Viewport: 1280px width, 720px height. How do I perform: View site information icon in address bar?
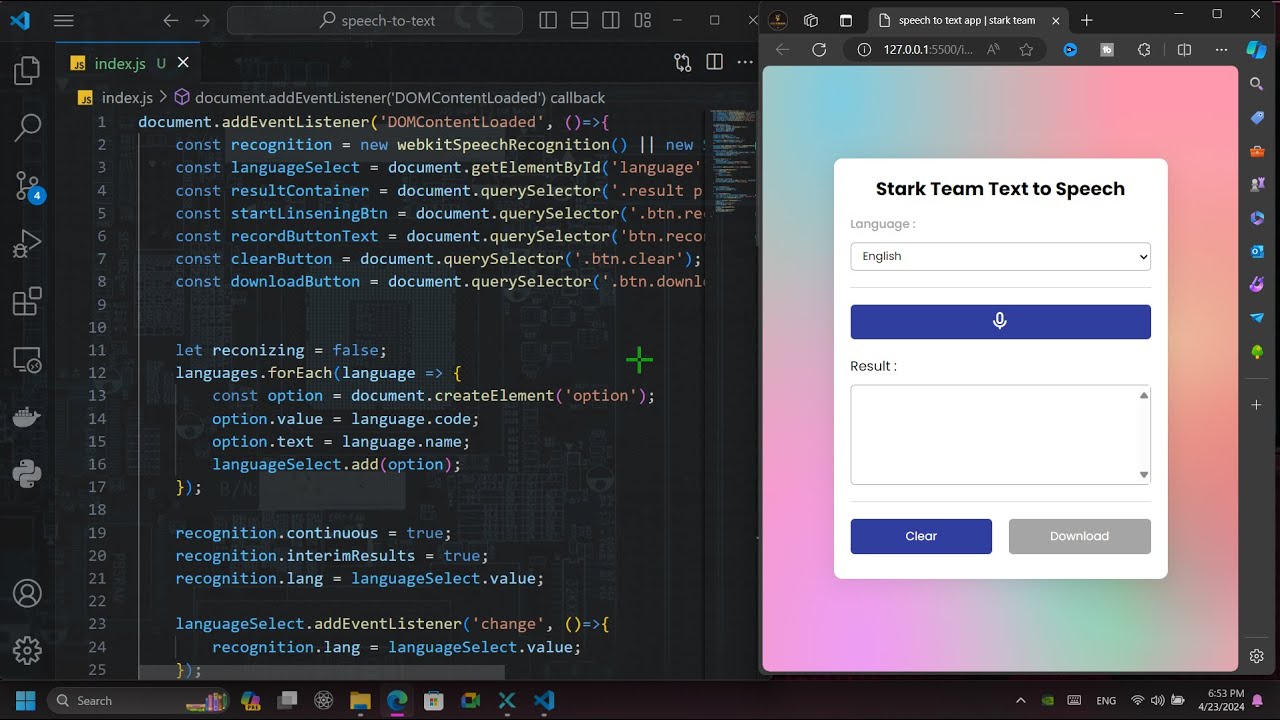[x=865, y=49]
